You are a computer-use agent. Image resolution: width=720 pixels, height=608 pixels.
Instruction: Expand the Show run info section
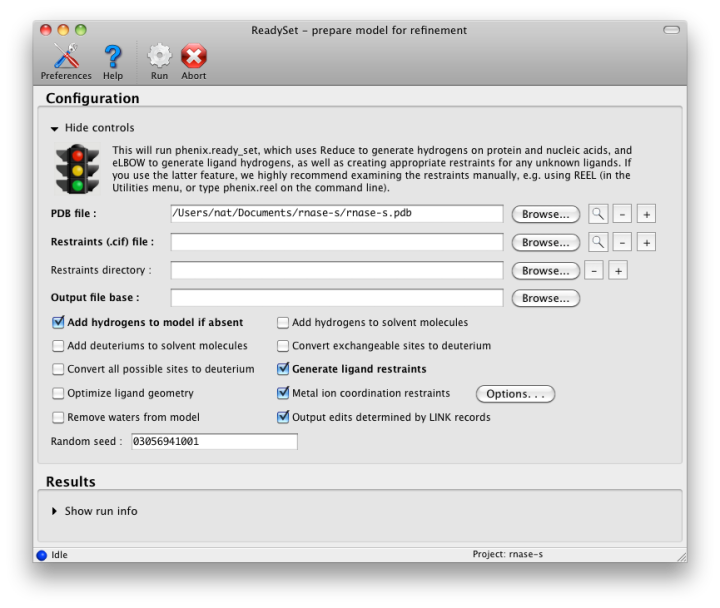55,511
